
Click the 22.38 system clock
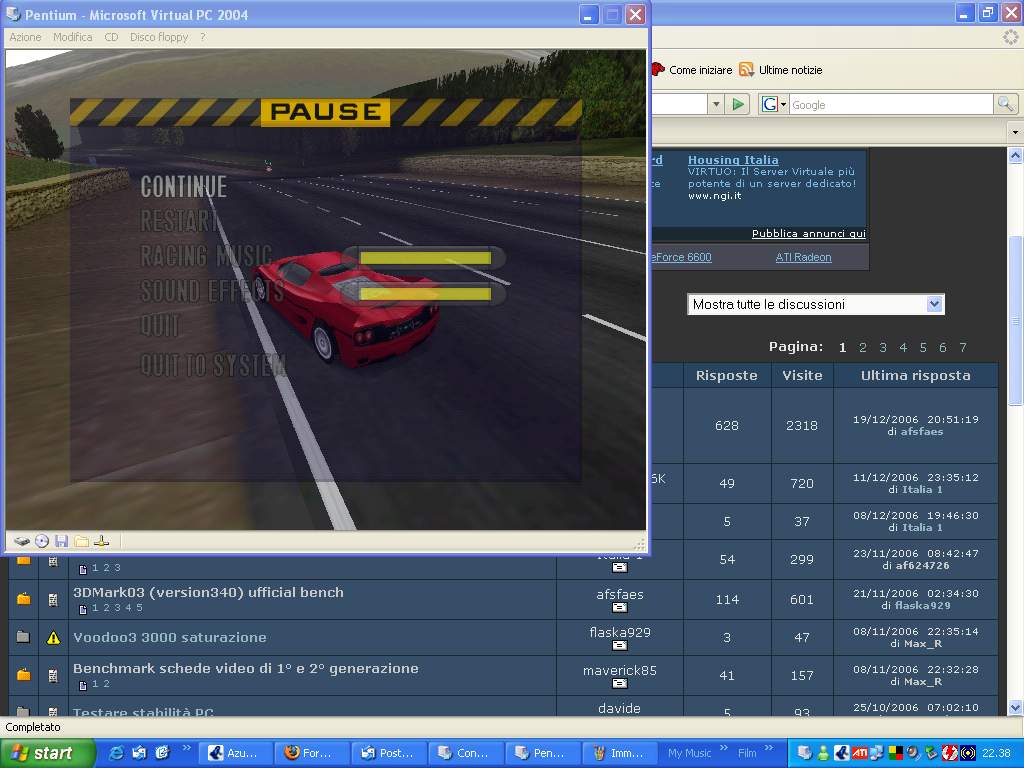997,753
